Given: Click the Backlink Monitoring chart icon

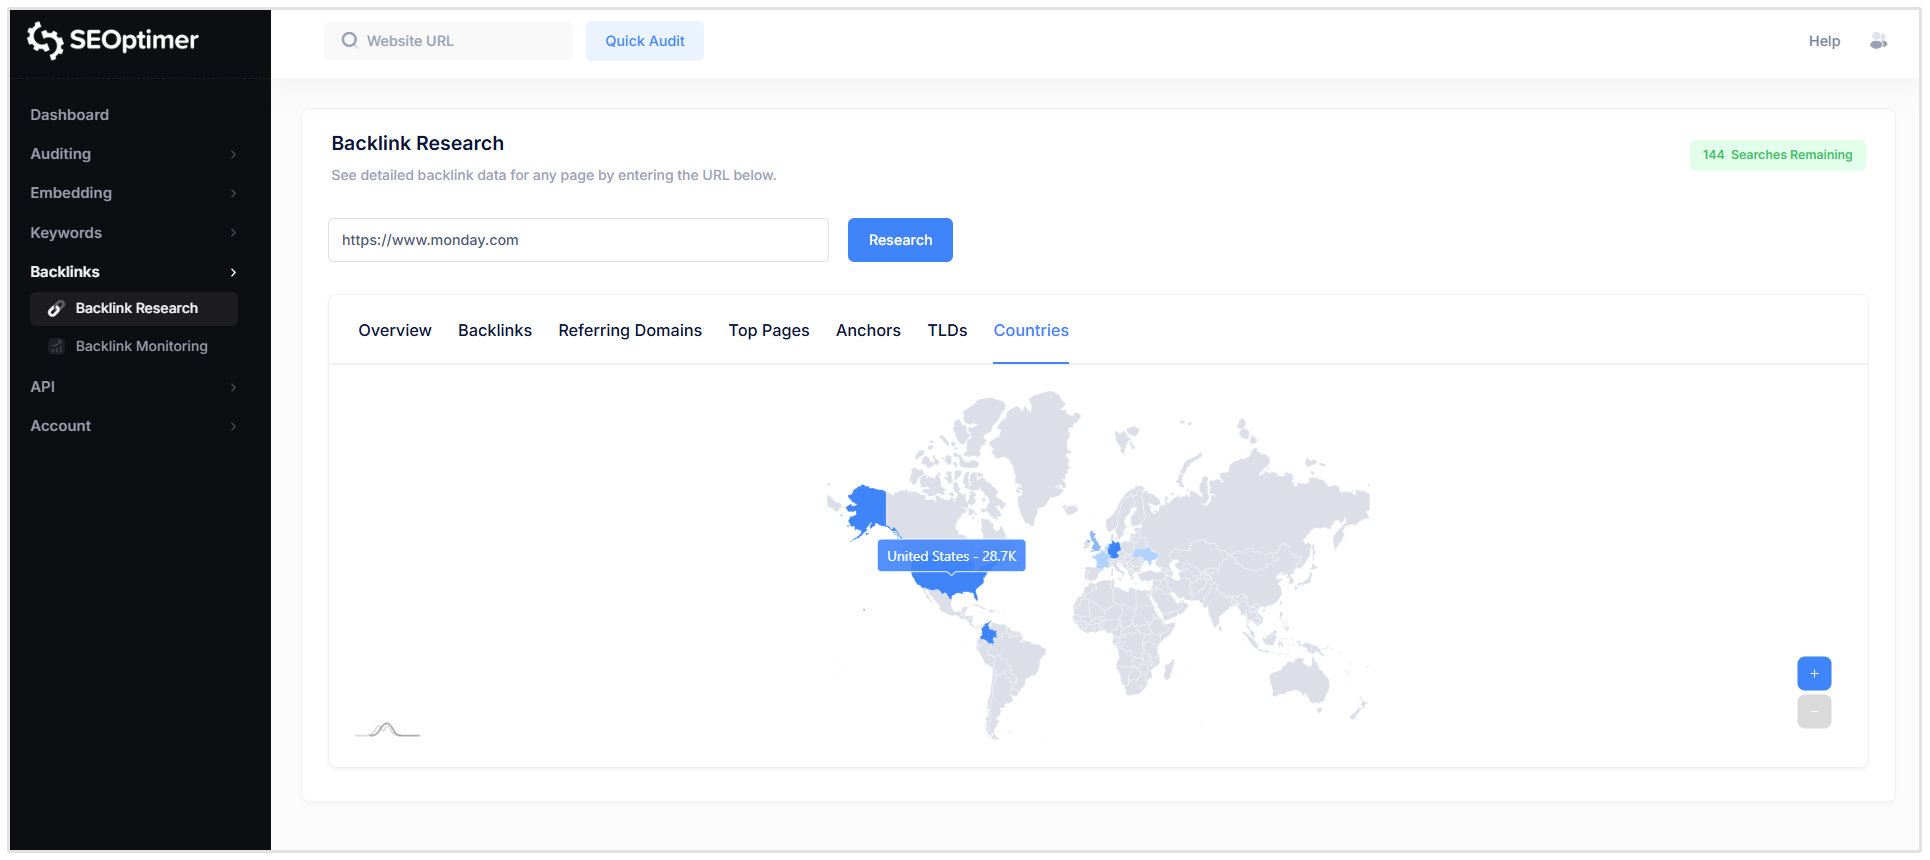Looking at the screenshot, I should point(56,346).
